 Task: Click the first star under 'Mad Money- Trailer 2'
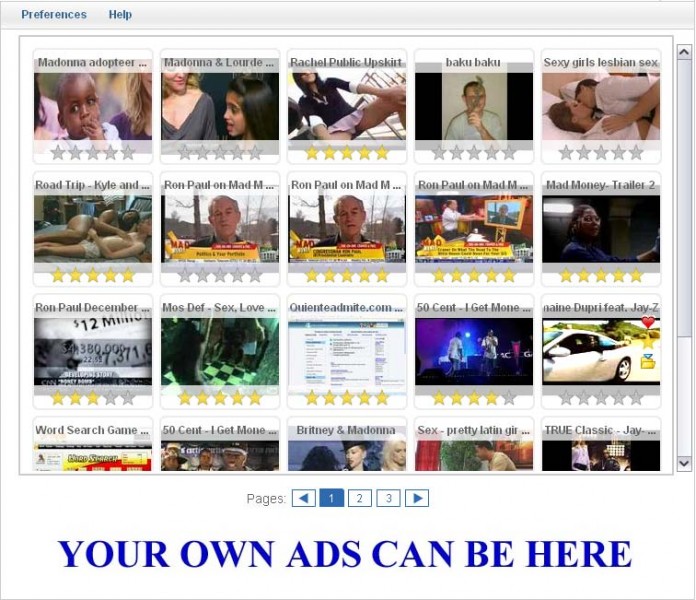coord(566,276)
